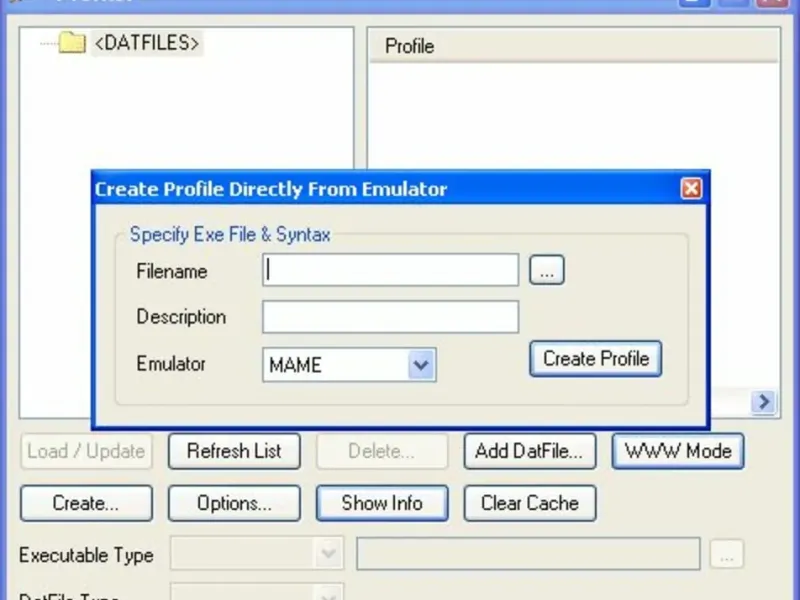800x600 pixels.
Task: Open the Emulator MAME dropdown
Action: [349, 365]
